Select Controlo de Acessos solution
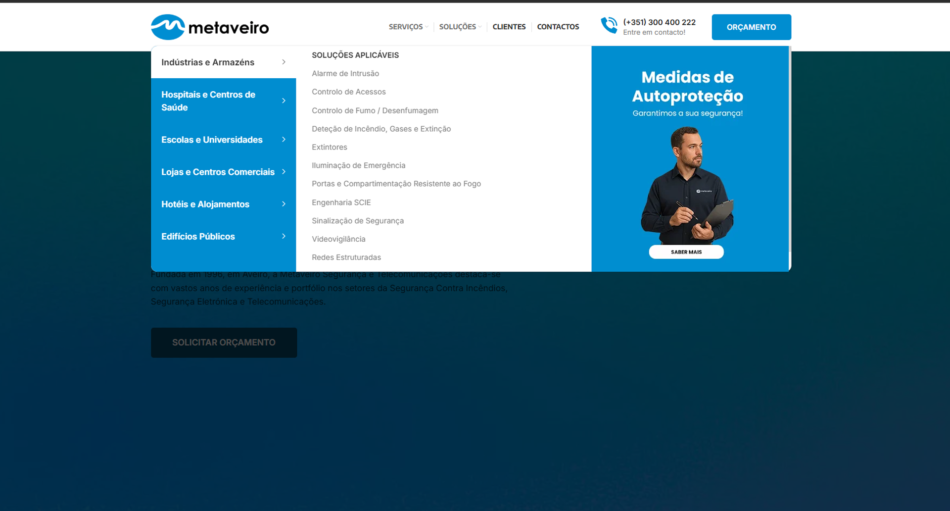Screen dimensions: 950x511 click(348, 92)
